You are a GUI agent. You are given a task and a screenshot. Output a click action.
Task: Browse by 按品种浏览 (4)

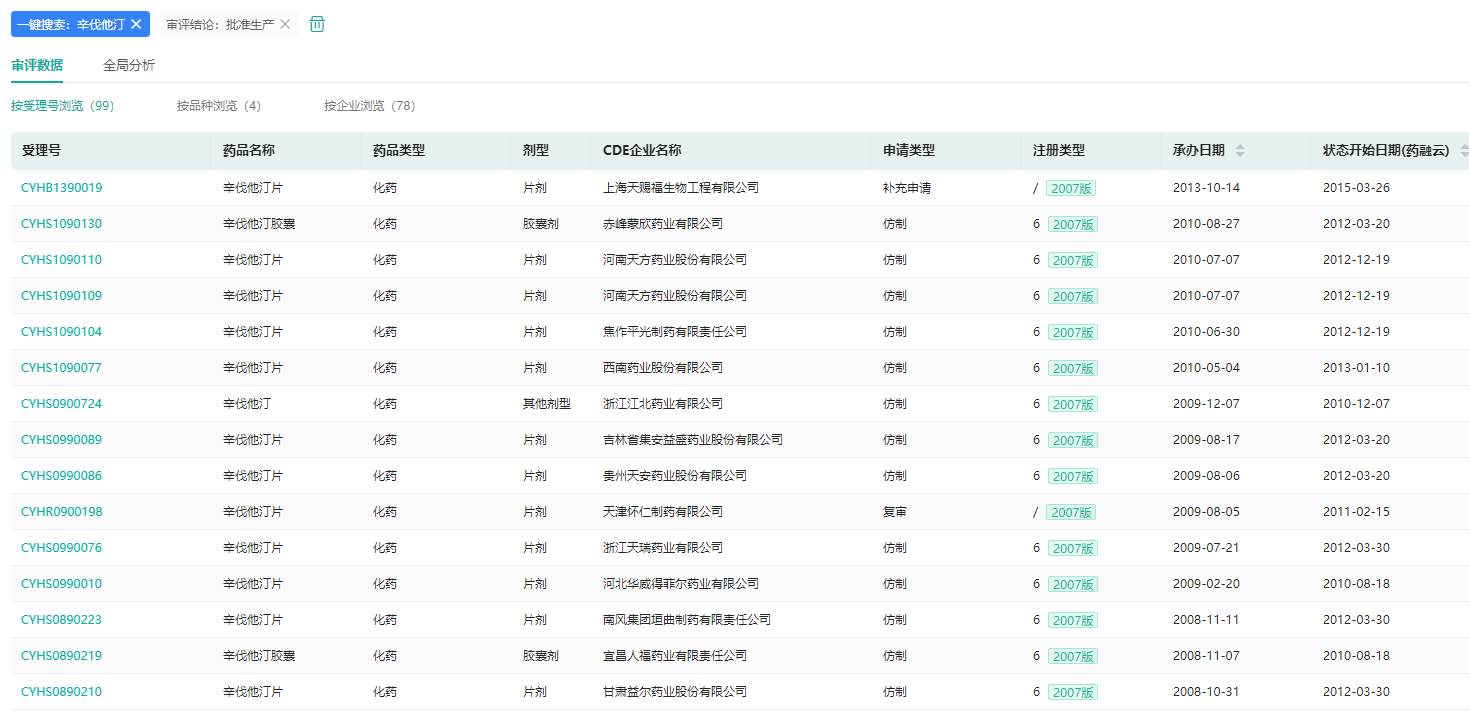point(219,106)
